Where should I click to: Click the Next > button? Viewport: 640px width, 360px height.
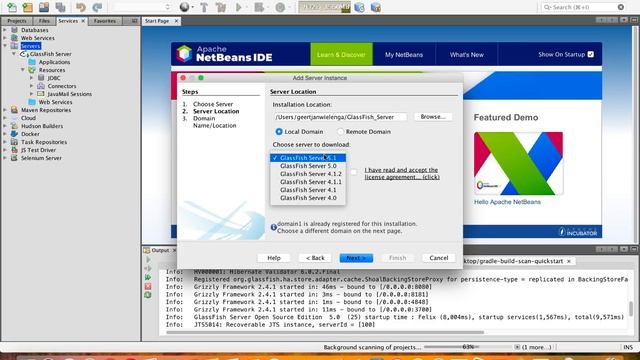click(356, 258)
